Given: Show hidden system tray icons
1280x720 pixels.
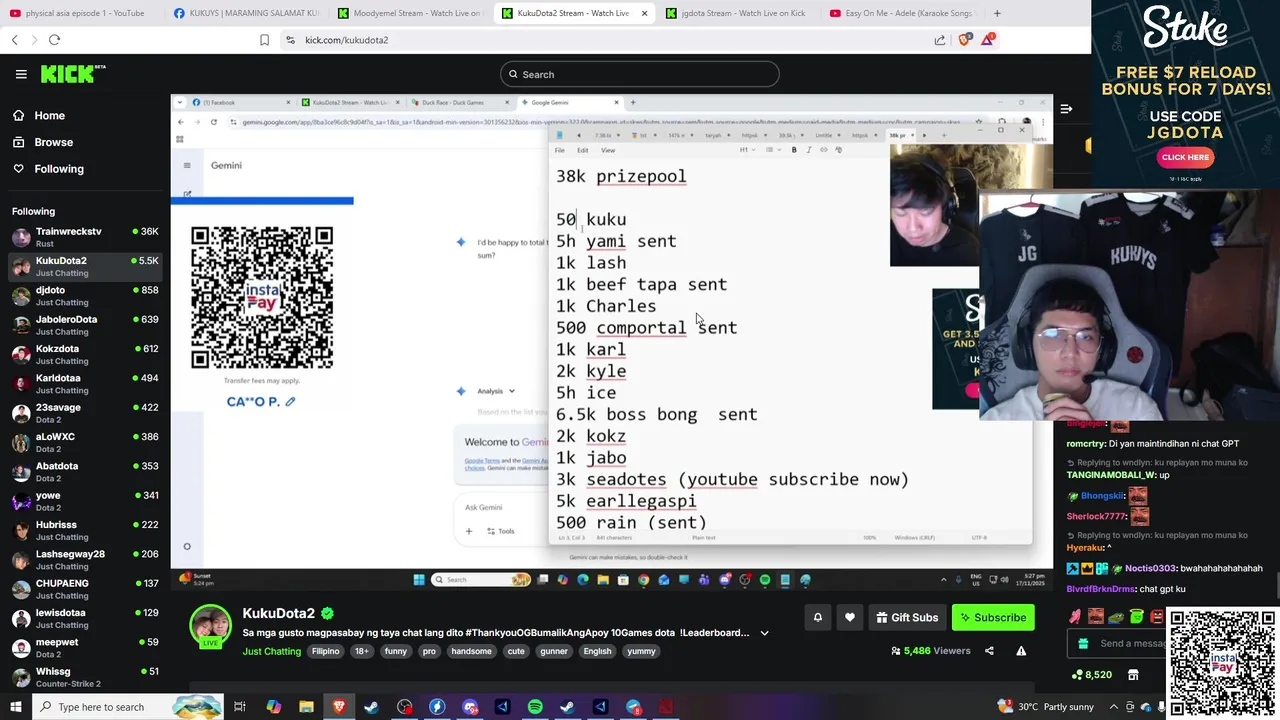Looking at the screenshot, I should tap(1113, 707).
